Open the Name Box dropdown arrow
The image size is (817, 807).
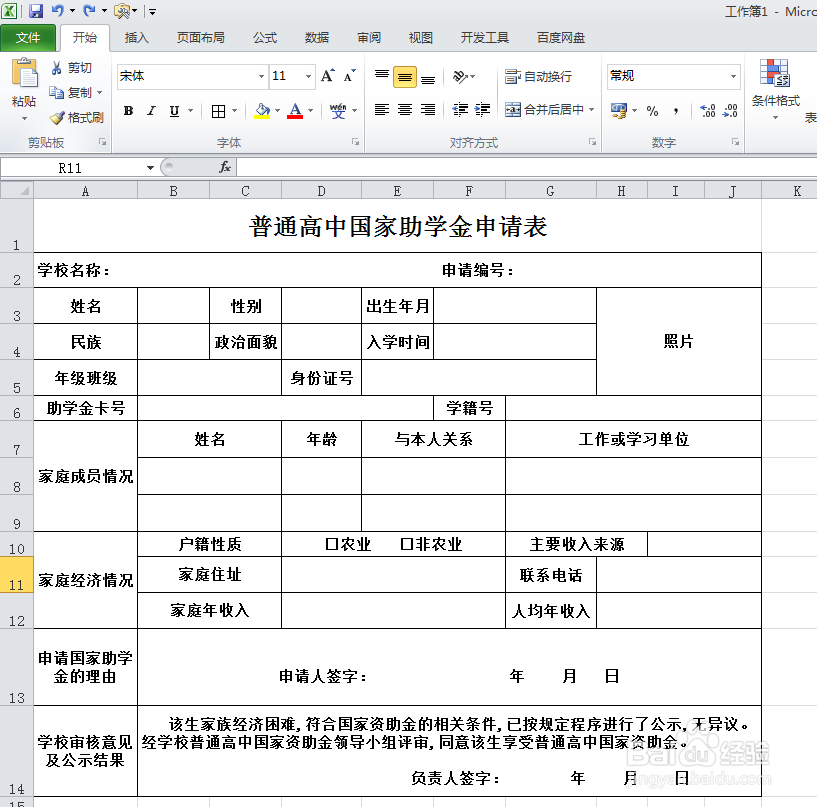click(x=150, y=168)
